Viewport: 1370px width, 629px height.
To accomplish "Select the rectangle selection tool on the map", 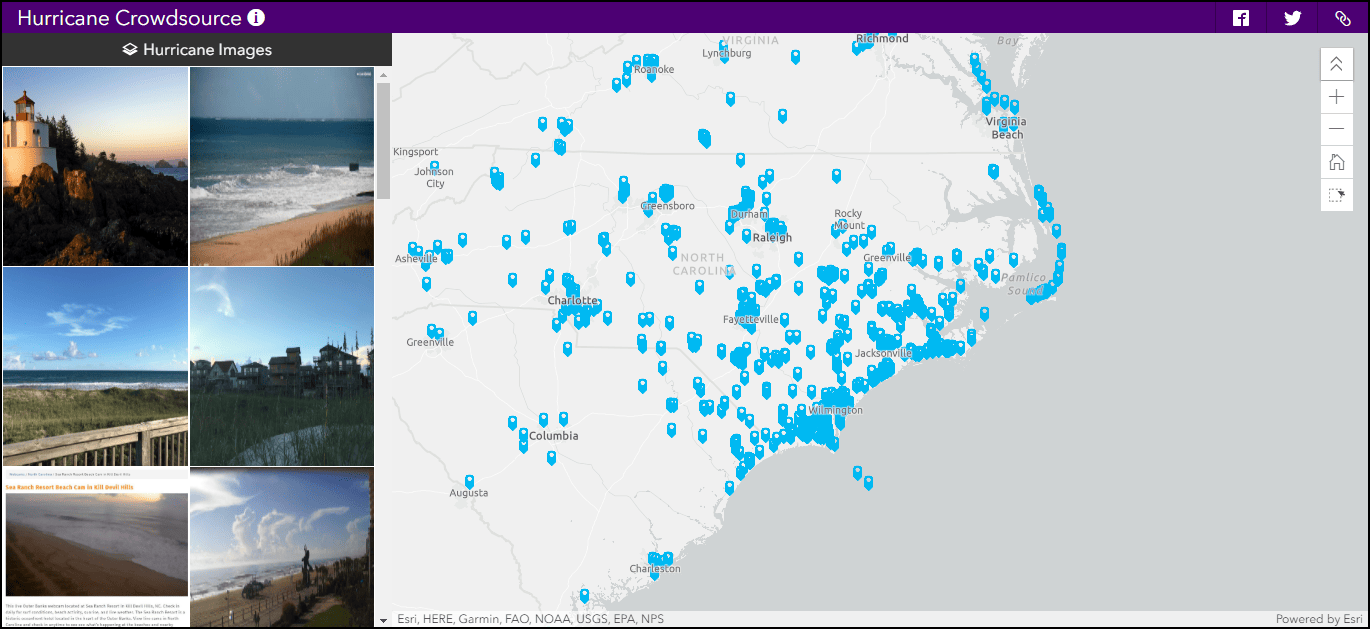I will tap(1336, 195).
